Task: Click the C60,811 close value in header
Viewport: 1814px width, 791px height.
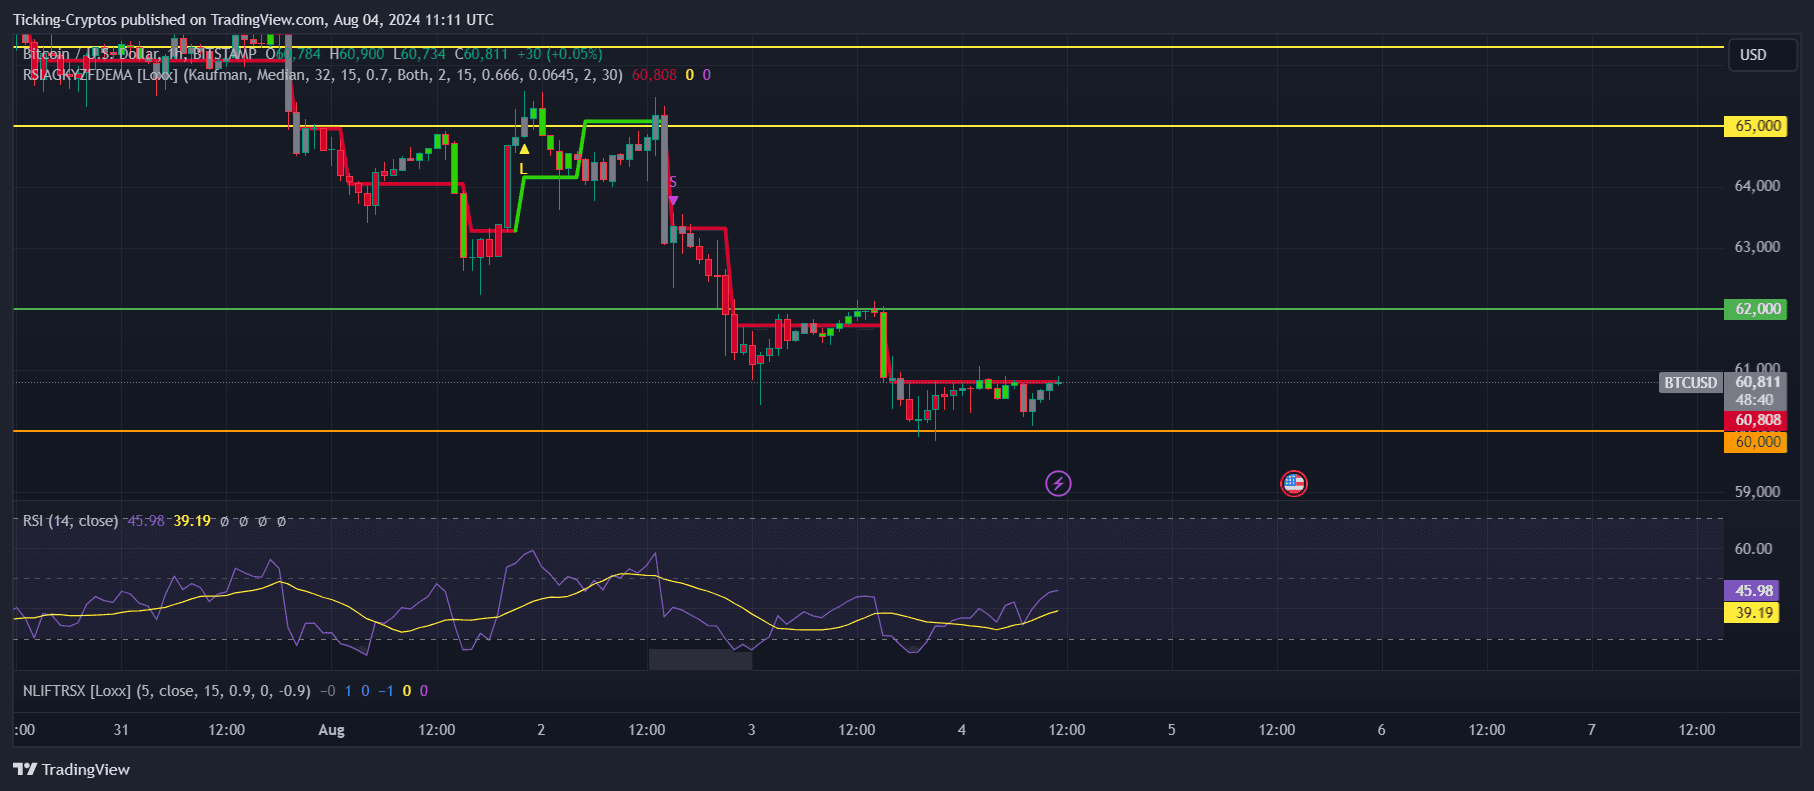Action: click(481, 54)
